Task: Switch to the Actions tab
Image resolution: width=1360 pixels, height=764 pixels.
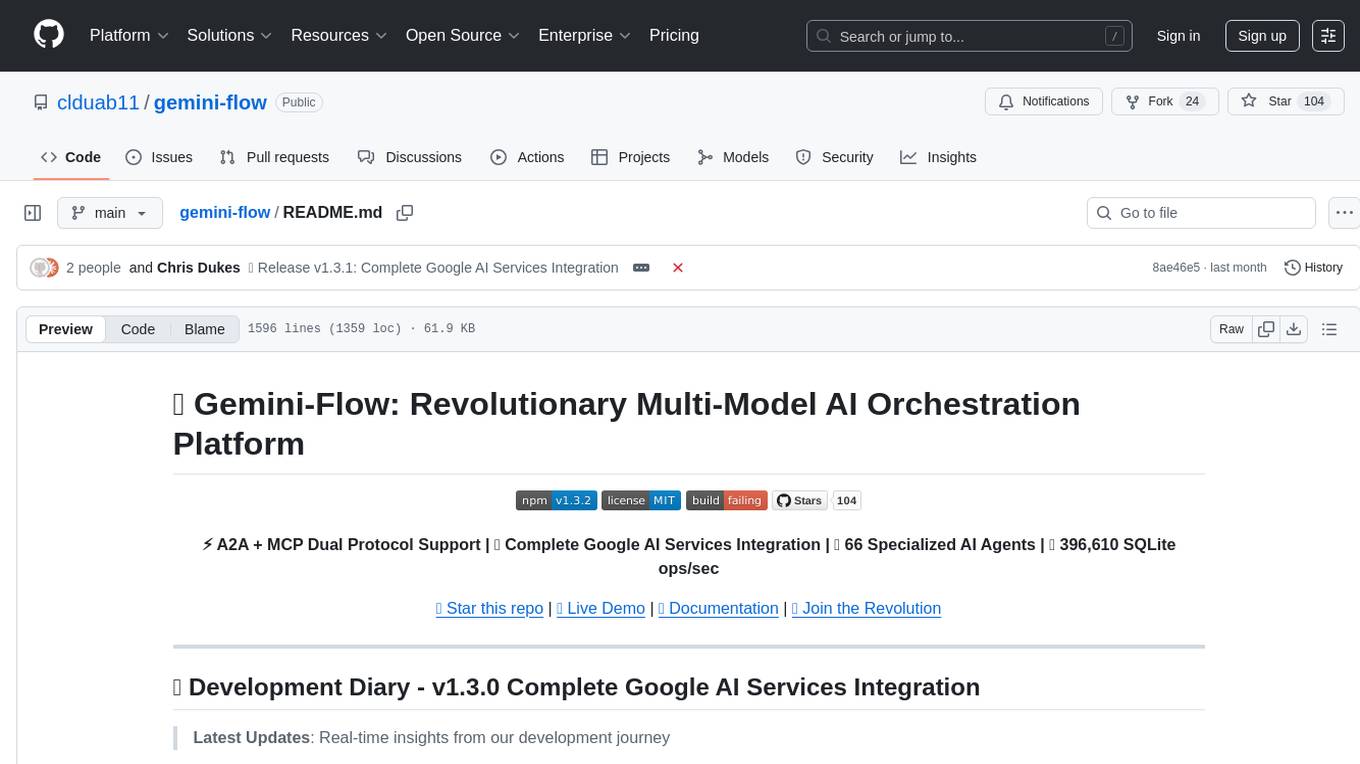Action: [x=527, y=157]
